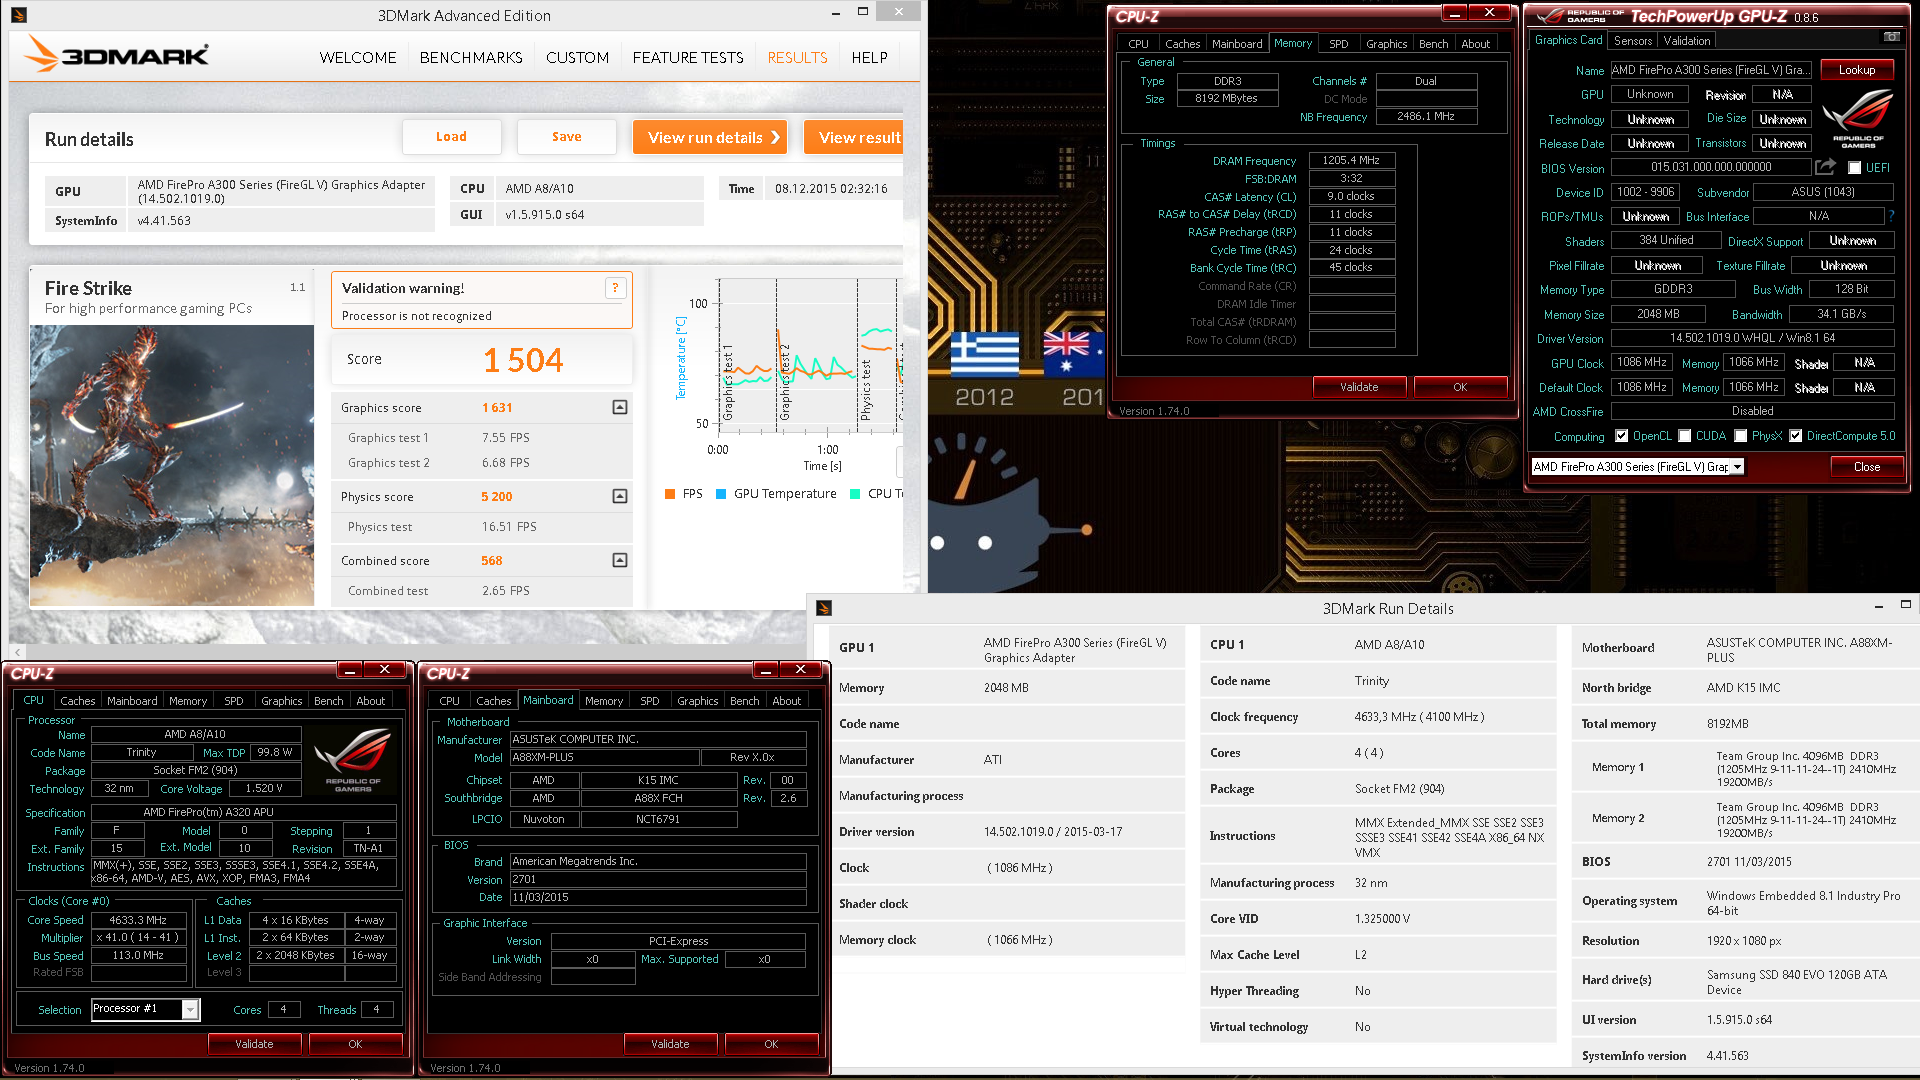Toggle the CUDA checkbox
1920x1080 pixels.
point(1685,436)
